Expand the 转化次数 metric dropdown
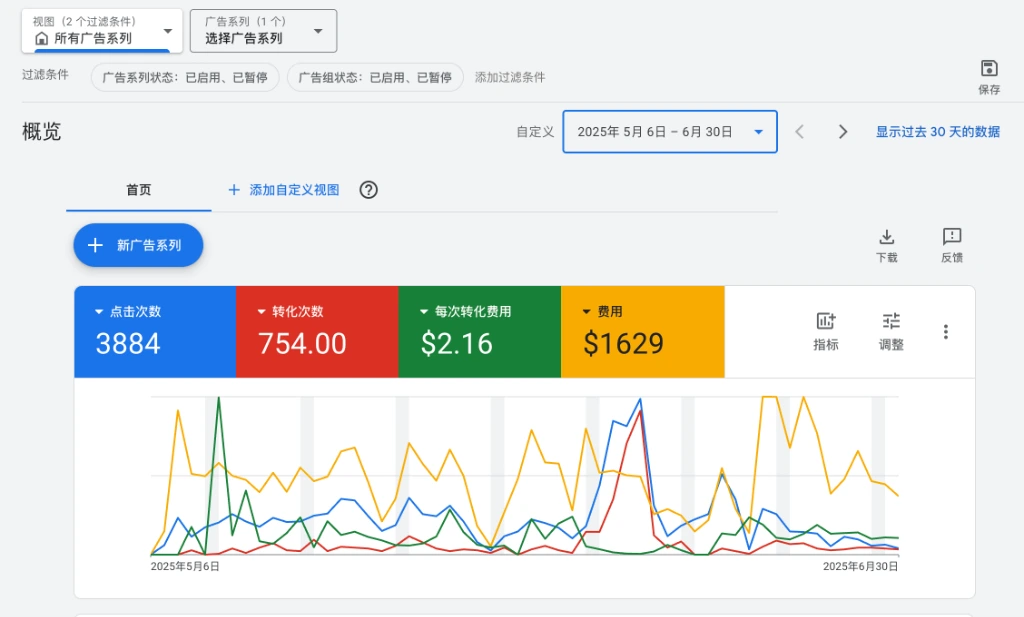 [261, 311]
